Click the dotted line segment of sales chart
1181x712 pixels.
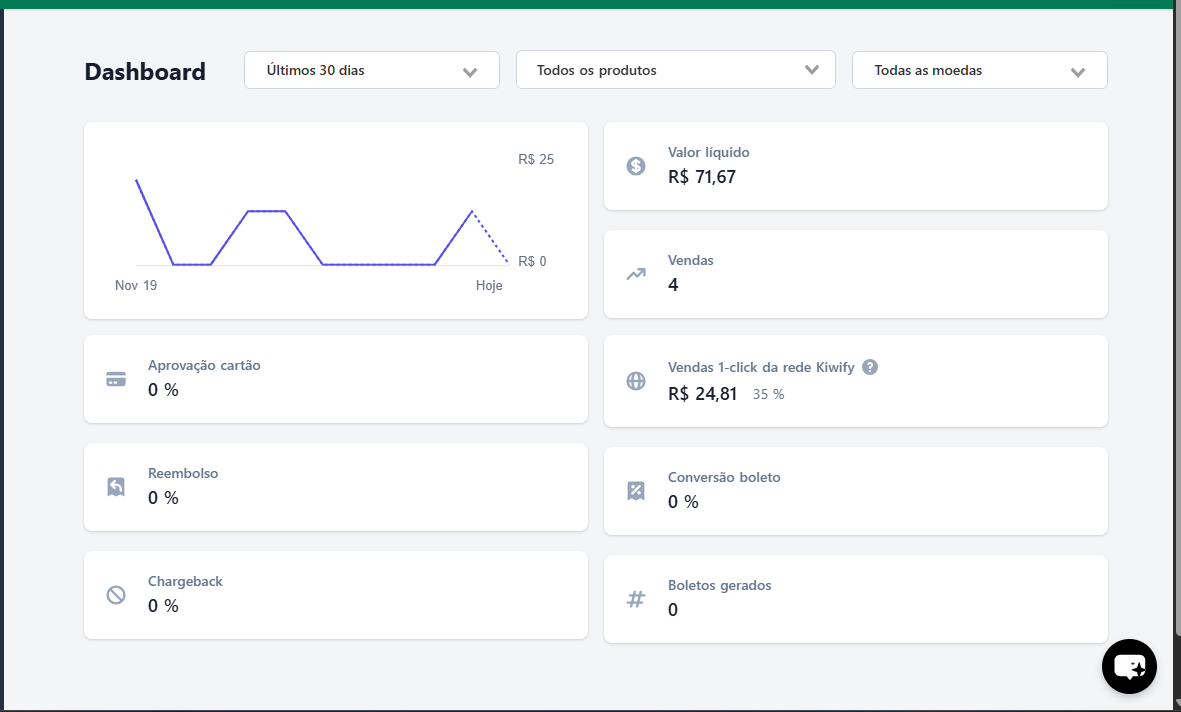tap(490, 237)
